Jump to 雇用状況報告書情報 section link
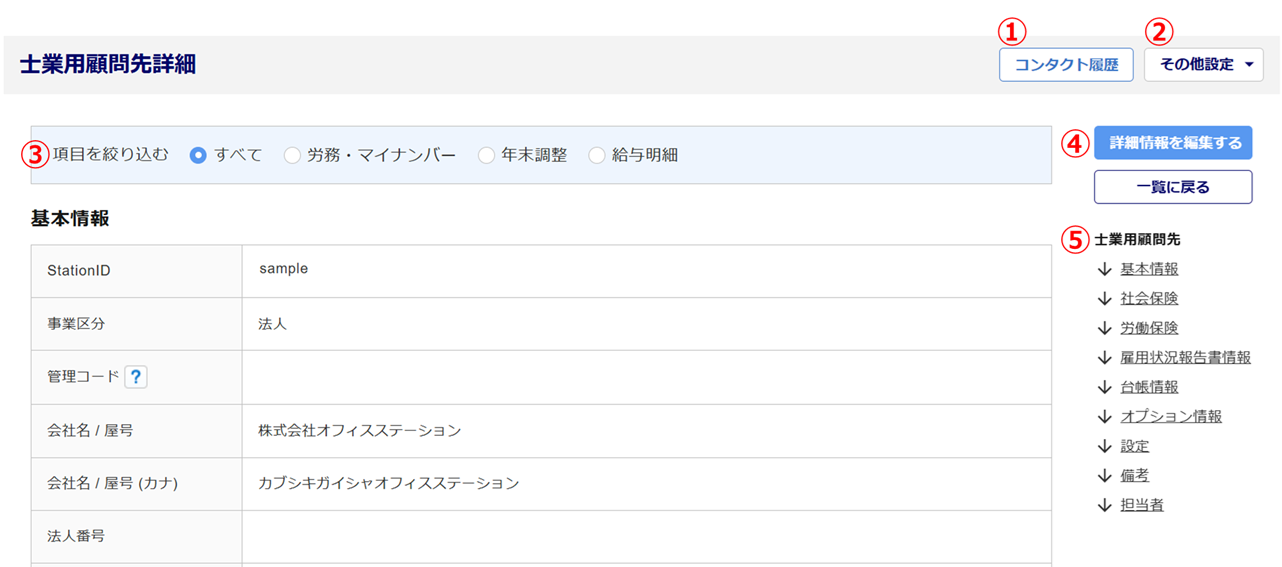The width and height of the screenshot is (1282, 567). click(x=1186, y=357)
